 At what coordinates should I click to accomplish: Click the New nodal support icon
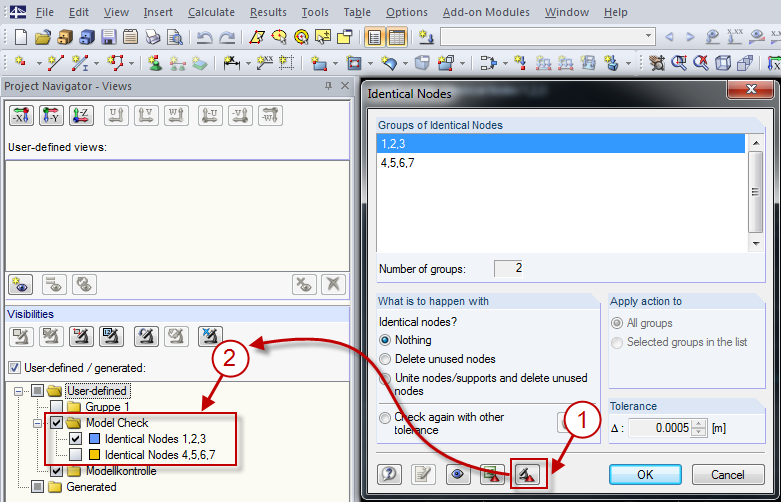[155, 63]
